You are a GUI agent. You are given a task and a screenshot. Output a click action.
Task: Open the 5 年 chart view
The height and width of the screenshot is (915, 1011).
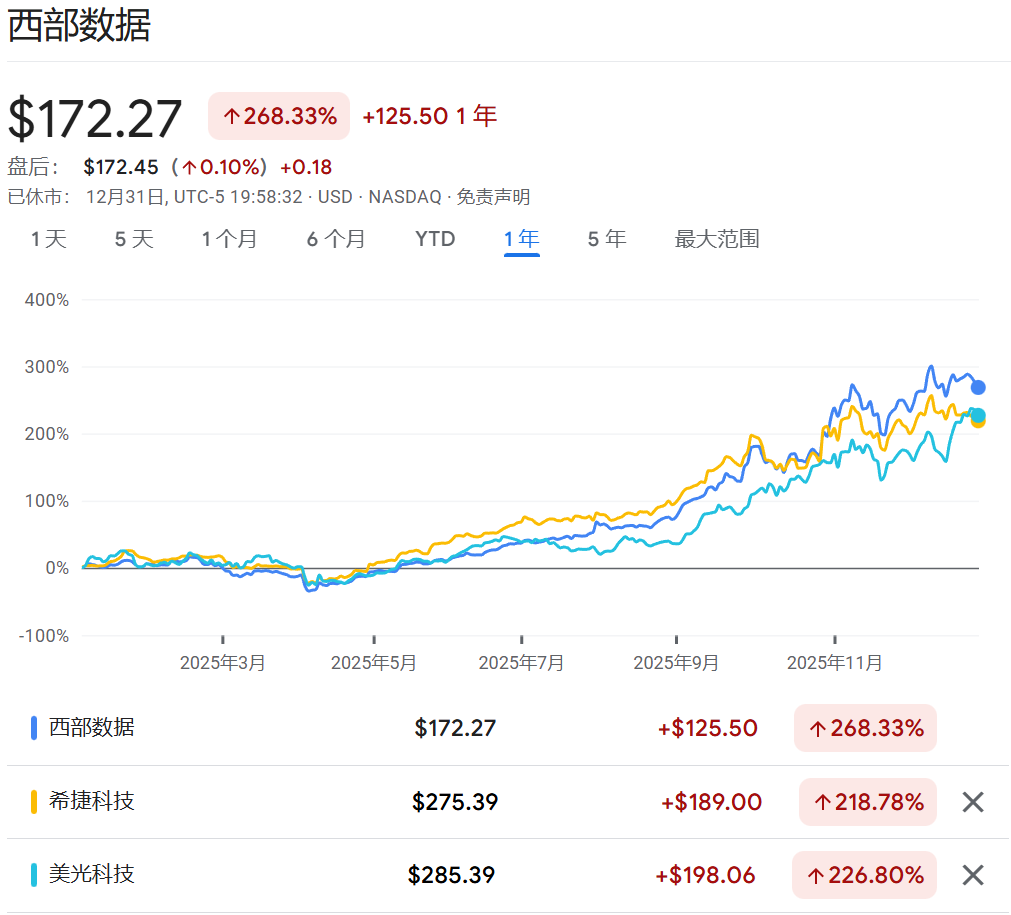[x=606, y=239]
